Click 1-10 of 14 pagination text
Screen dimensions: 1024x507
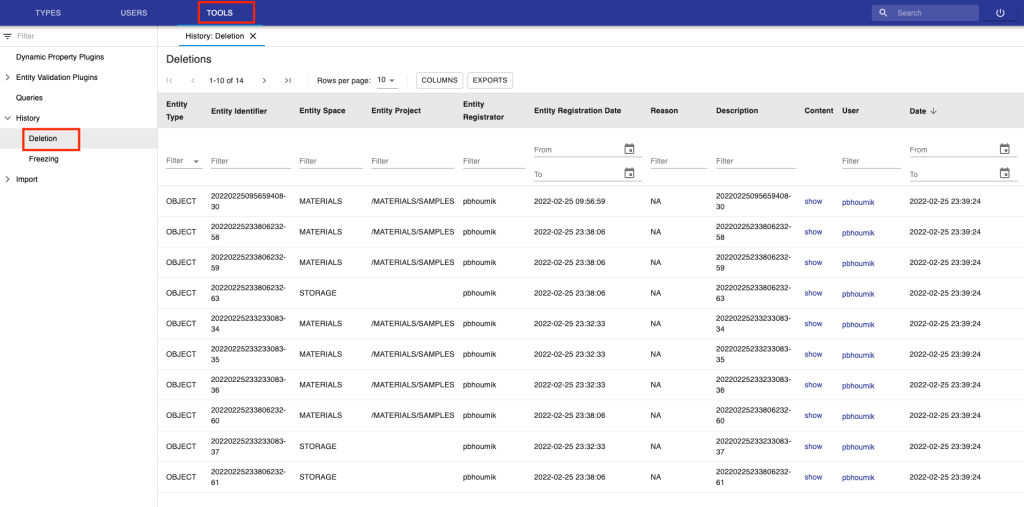pyautogui.click(x=226, y=80)
